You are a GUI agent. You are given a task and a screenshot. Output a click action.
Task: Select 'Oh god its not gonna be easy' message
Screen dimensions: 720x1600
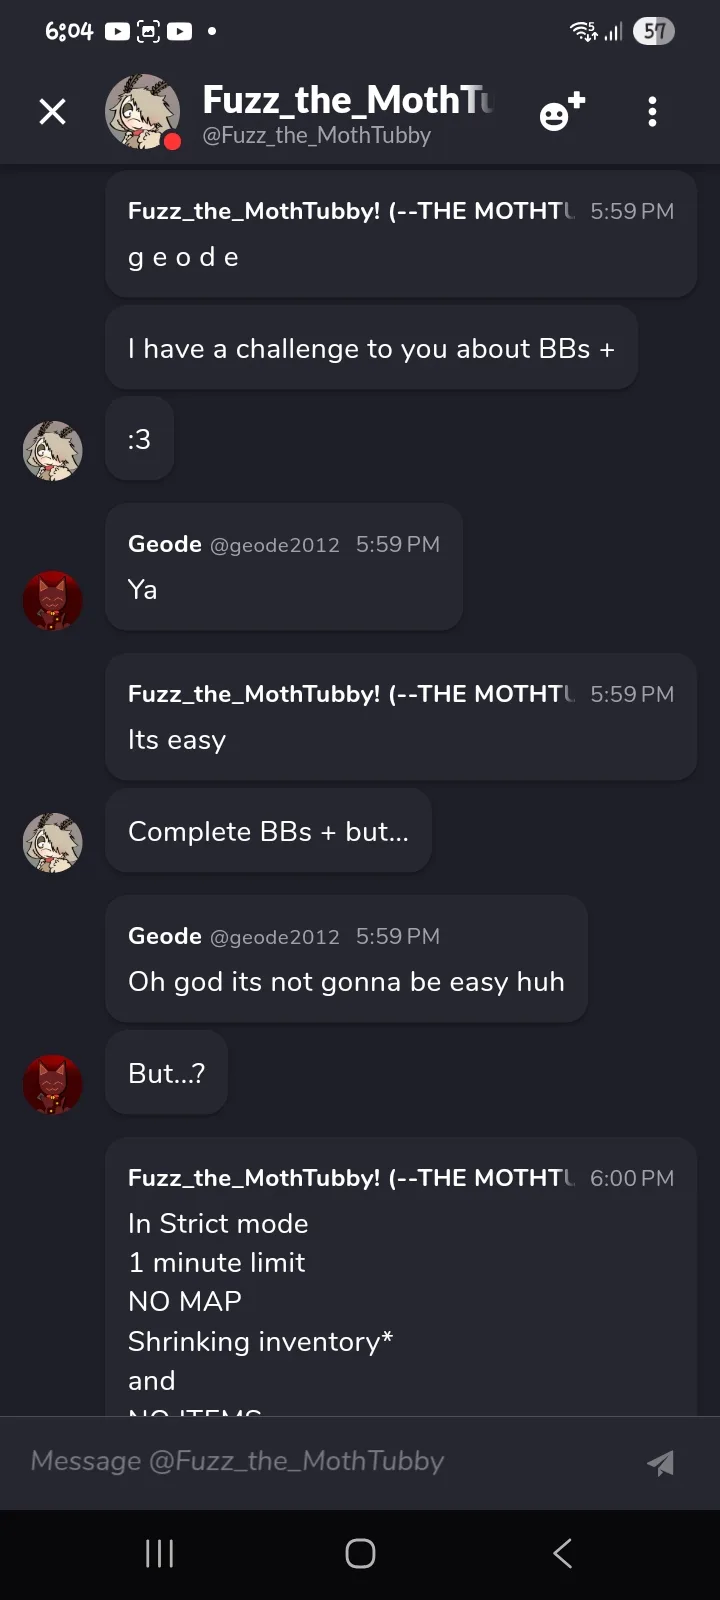(x=346, y=959)
